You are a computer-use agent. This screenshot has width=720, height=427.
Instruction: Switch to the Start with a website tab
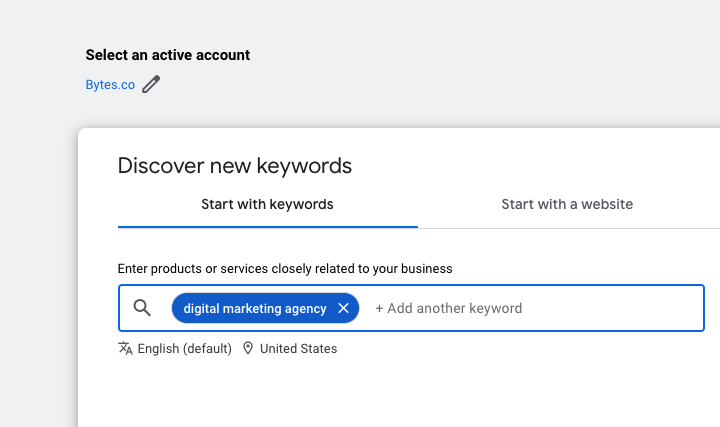(567, 204)
